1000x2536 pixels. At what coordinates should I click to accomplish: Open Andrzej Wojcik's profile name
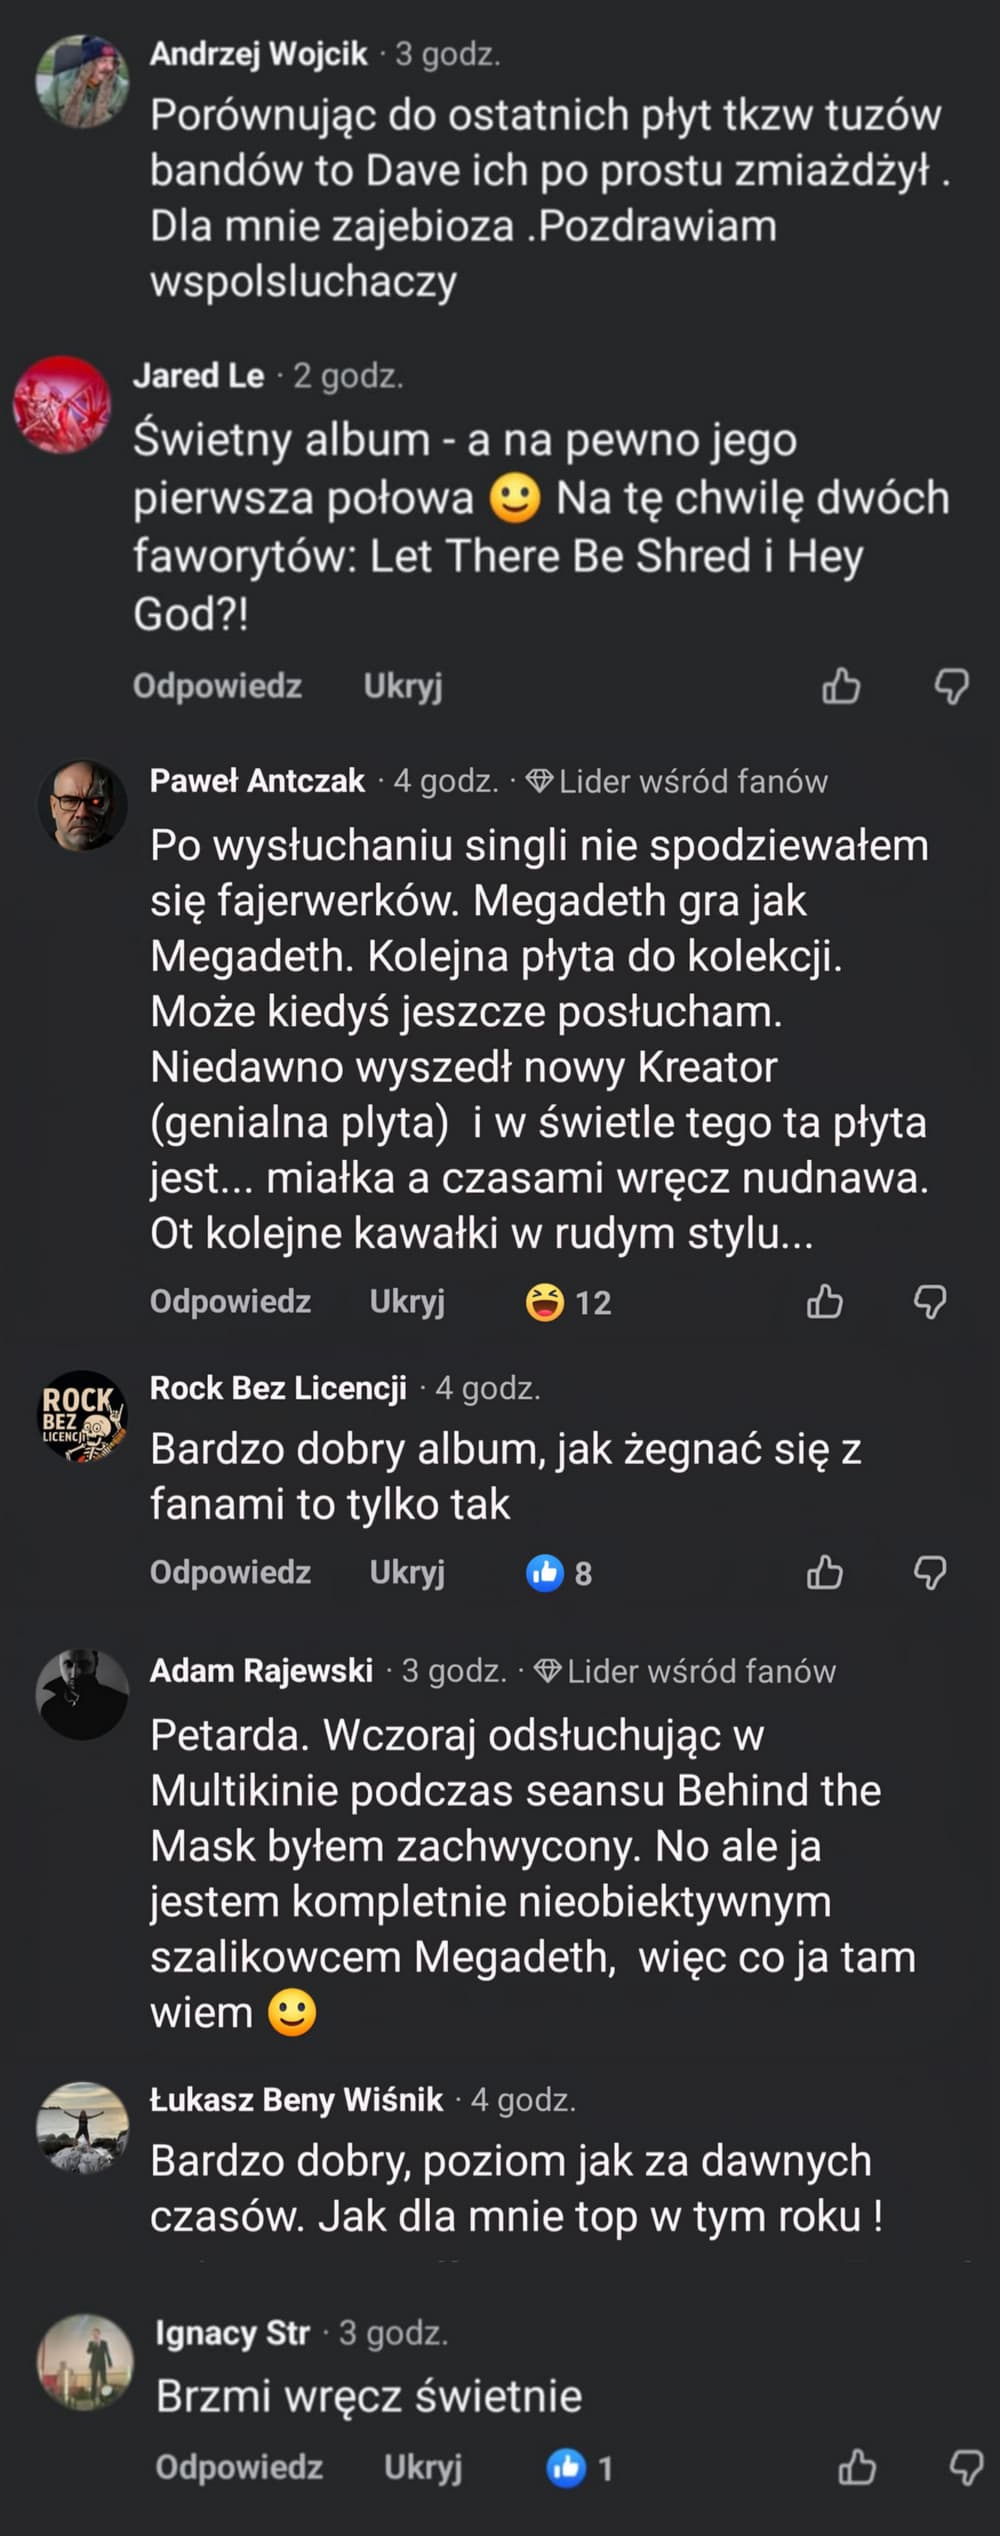[x=259, y=53]
